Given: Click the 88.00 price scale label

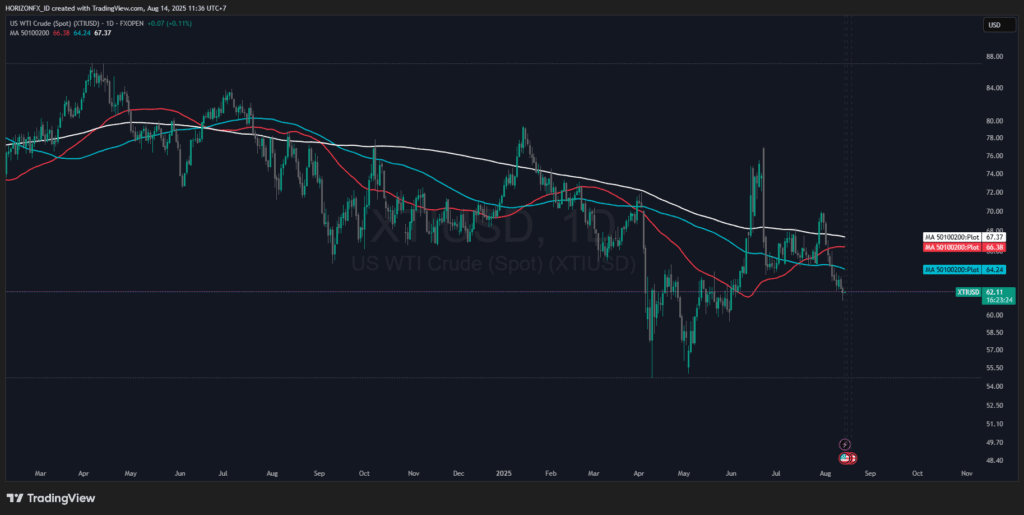Looking at the screenshot, I should pos(995,56).
